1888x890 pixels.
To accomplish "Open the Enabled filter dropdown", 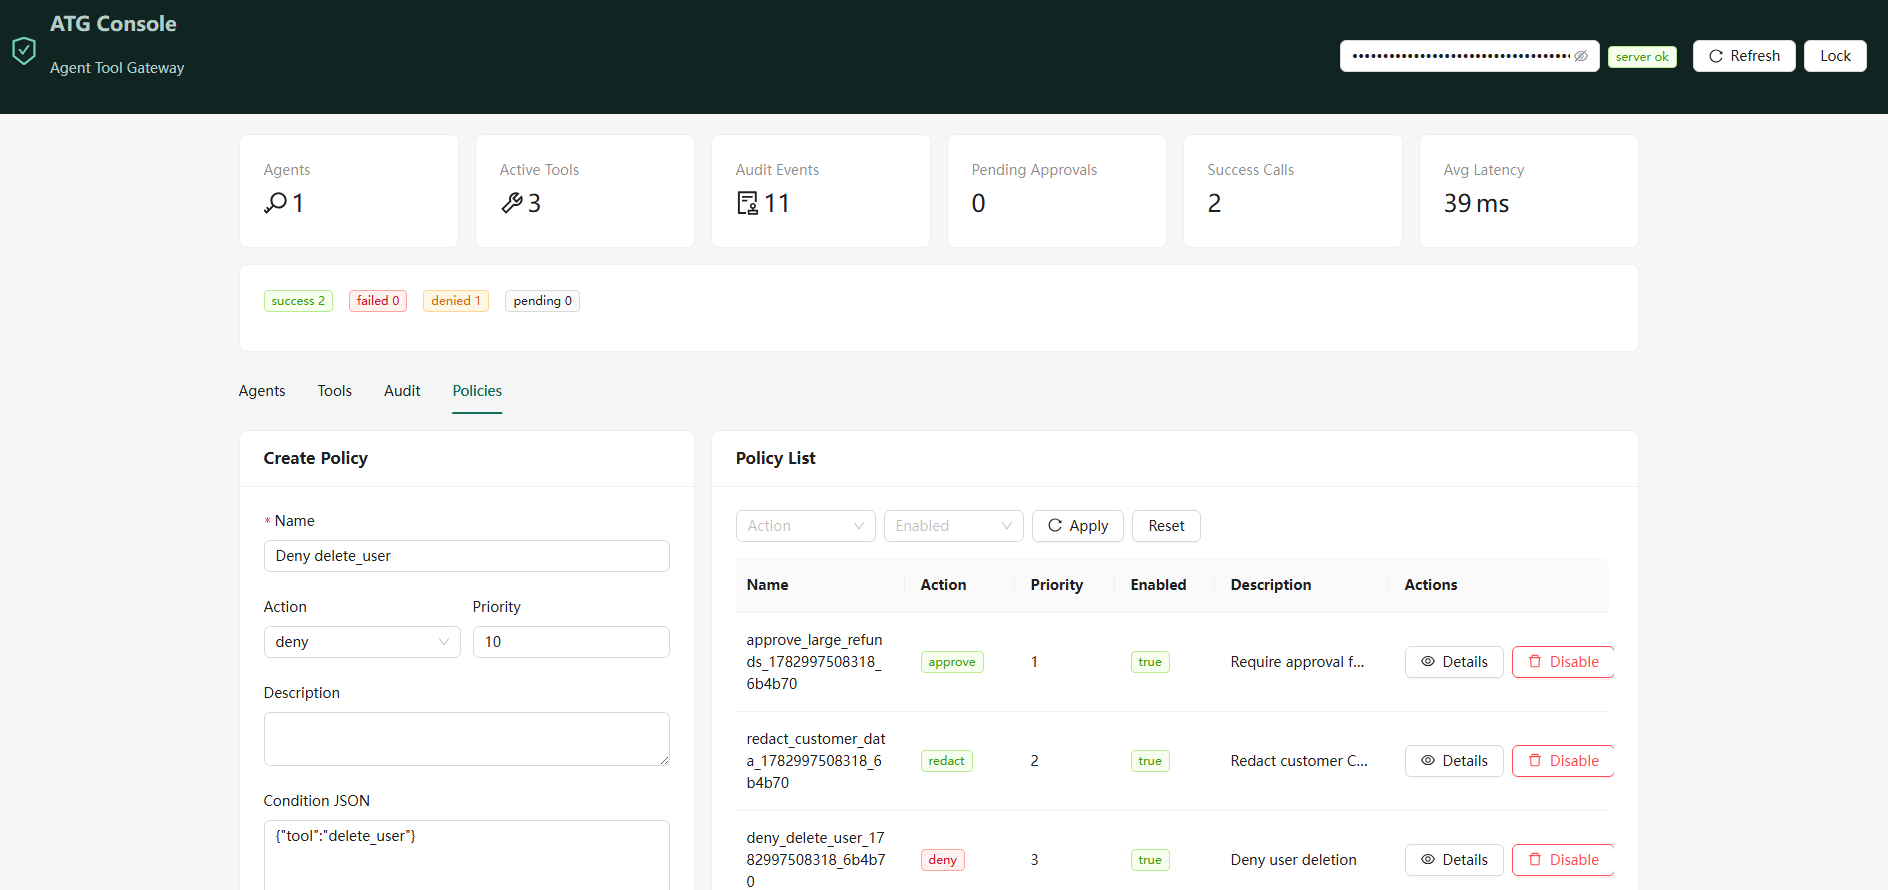I will (954, 526).
